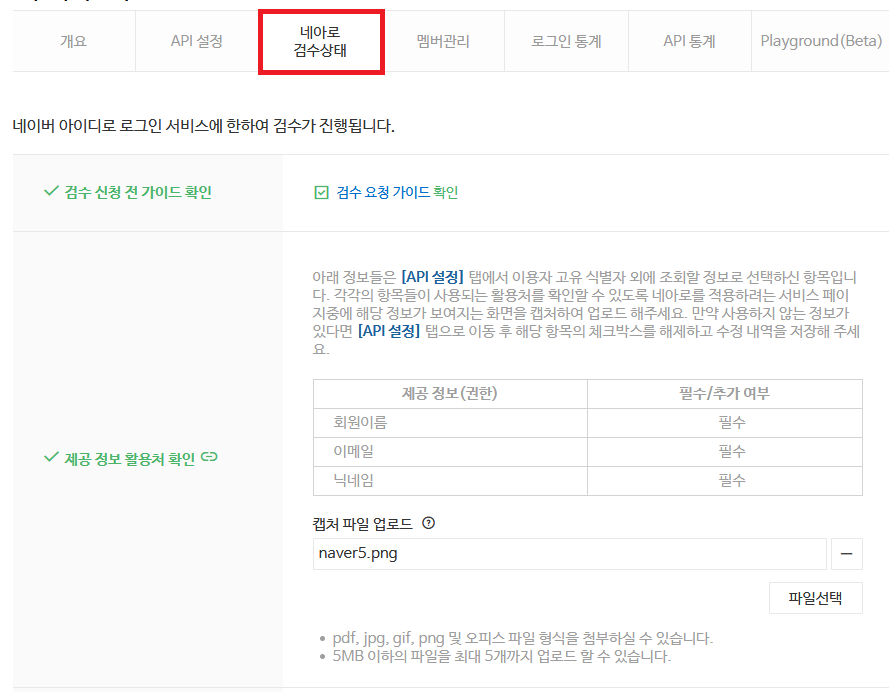Toggle the 검수 요청 가이드 확인 checkbox
The image size is (889, 692).
(x=321, y=193)
